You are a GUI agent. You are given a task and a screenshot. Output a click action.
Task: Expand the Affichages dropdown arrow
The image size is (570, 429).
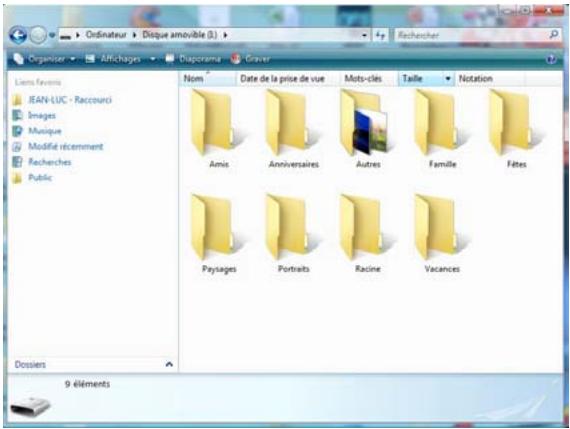click(153, 59)
